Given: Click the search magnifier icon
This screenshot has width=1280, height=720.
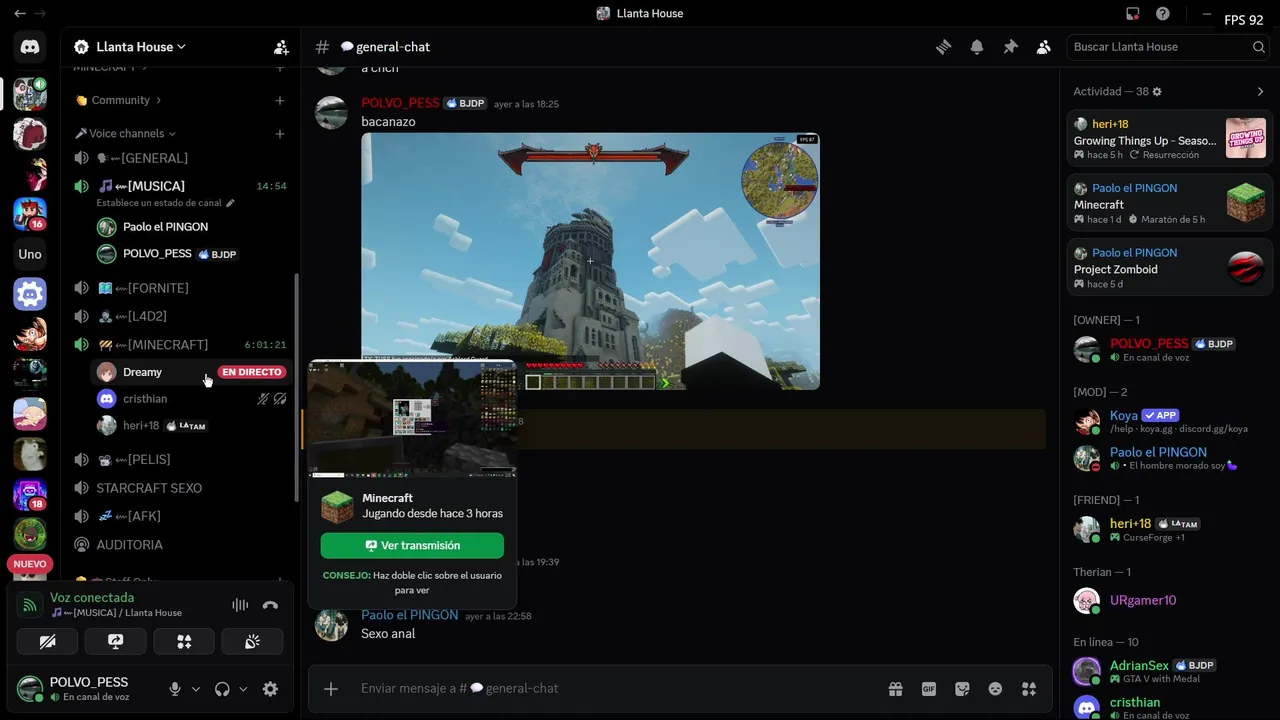Looking at the screenshot, I should 1259,47.
